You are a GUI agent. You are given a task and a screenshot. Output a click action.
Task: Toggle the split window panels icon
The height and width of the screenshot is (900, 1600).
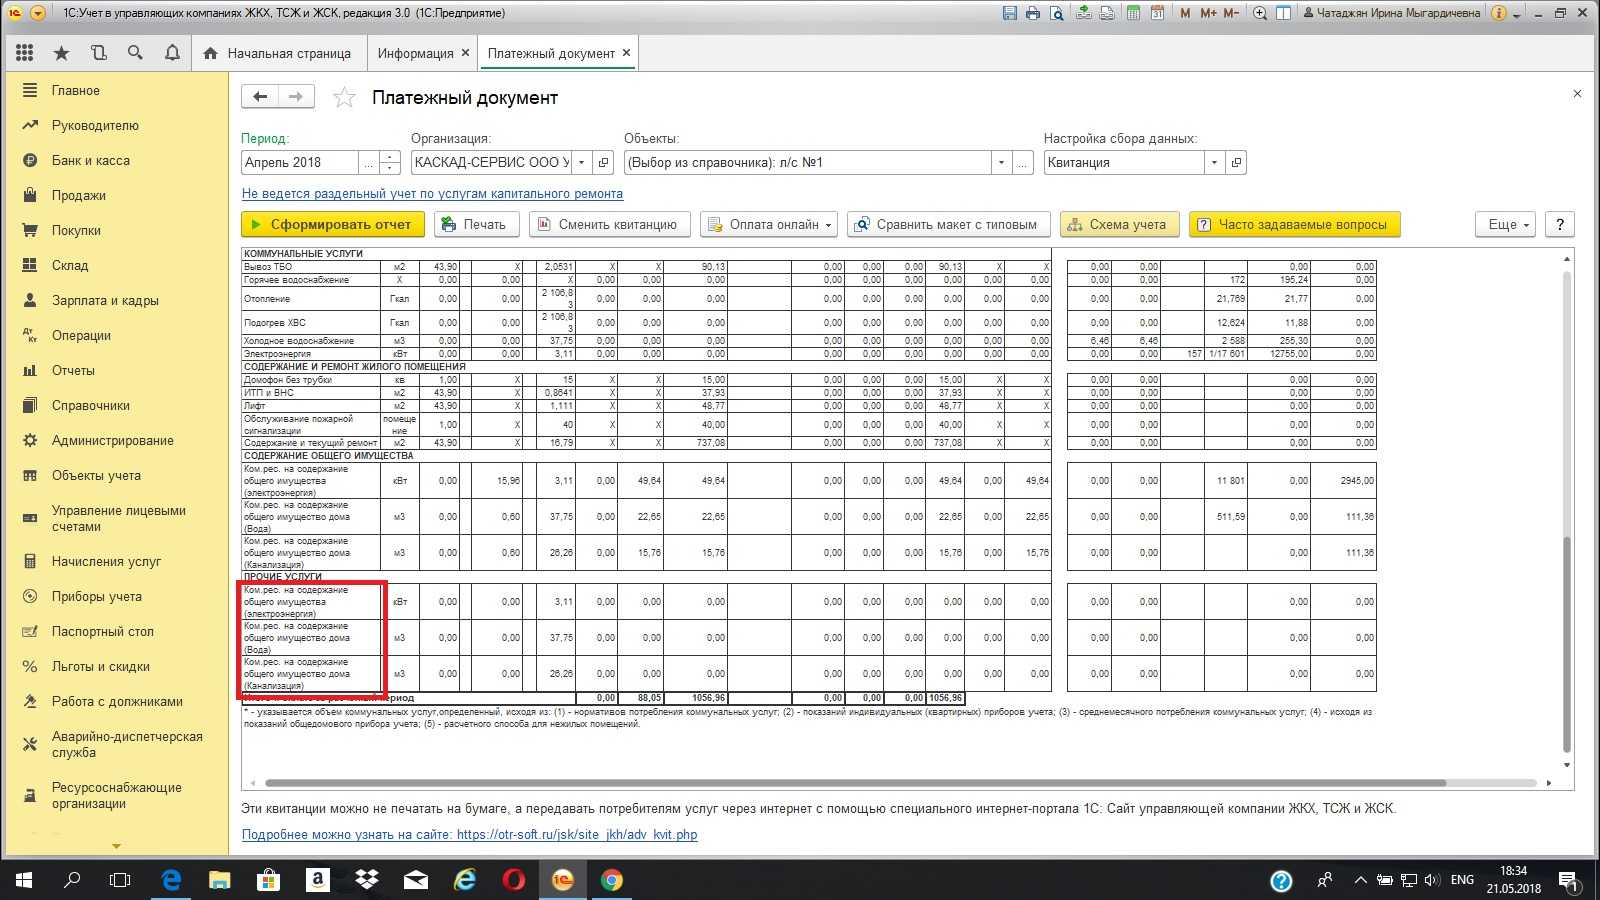click(x=1283, y=13)
